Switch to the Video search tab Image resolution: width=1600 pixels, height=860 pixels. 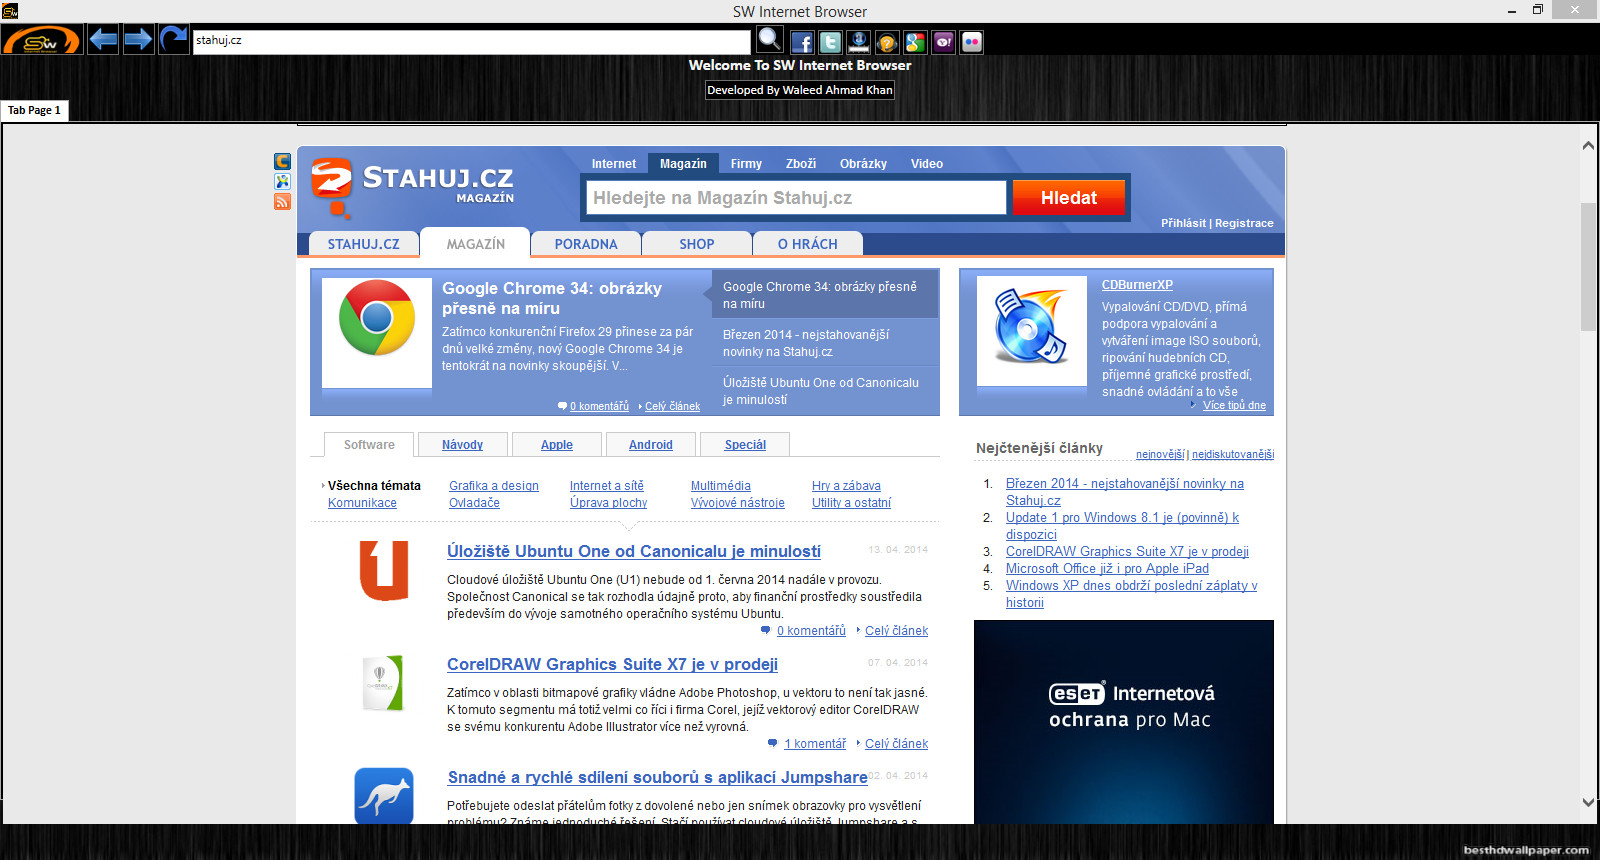pyautogui.click(x=927, y=164)
